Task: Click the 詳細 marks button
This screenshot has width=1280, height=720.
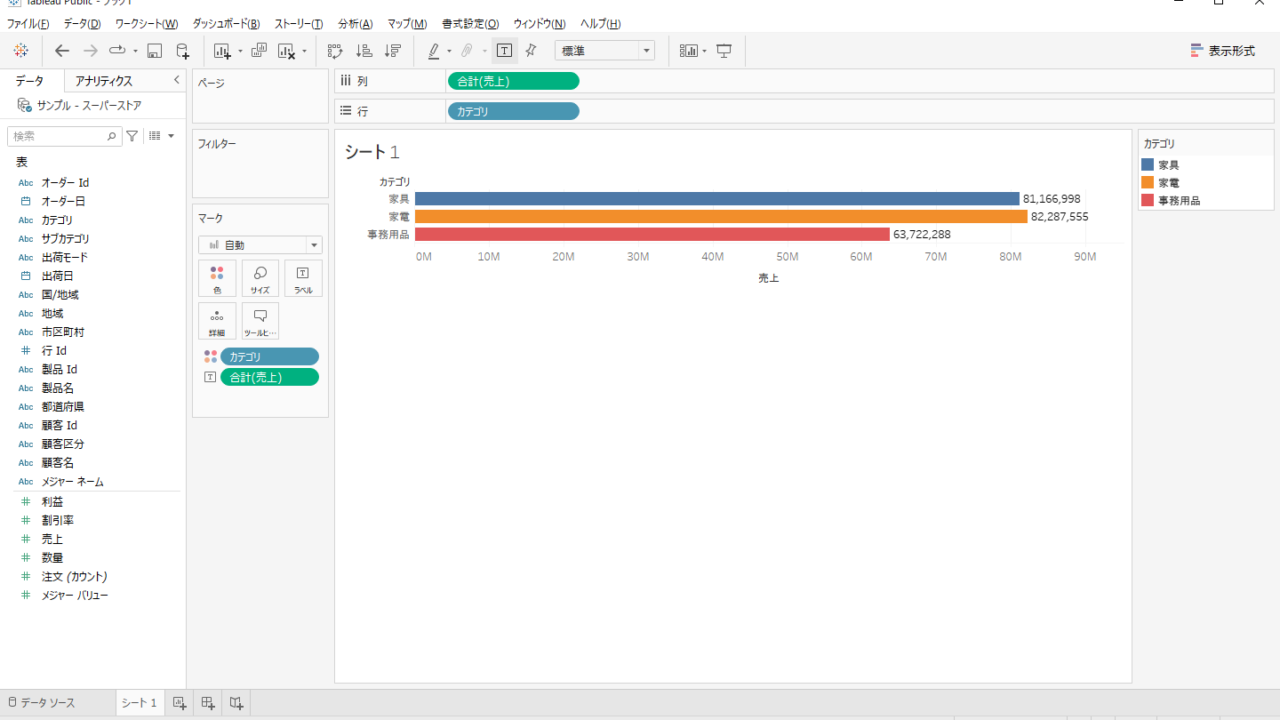Action: 217,321
